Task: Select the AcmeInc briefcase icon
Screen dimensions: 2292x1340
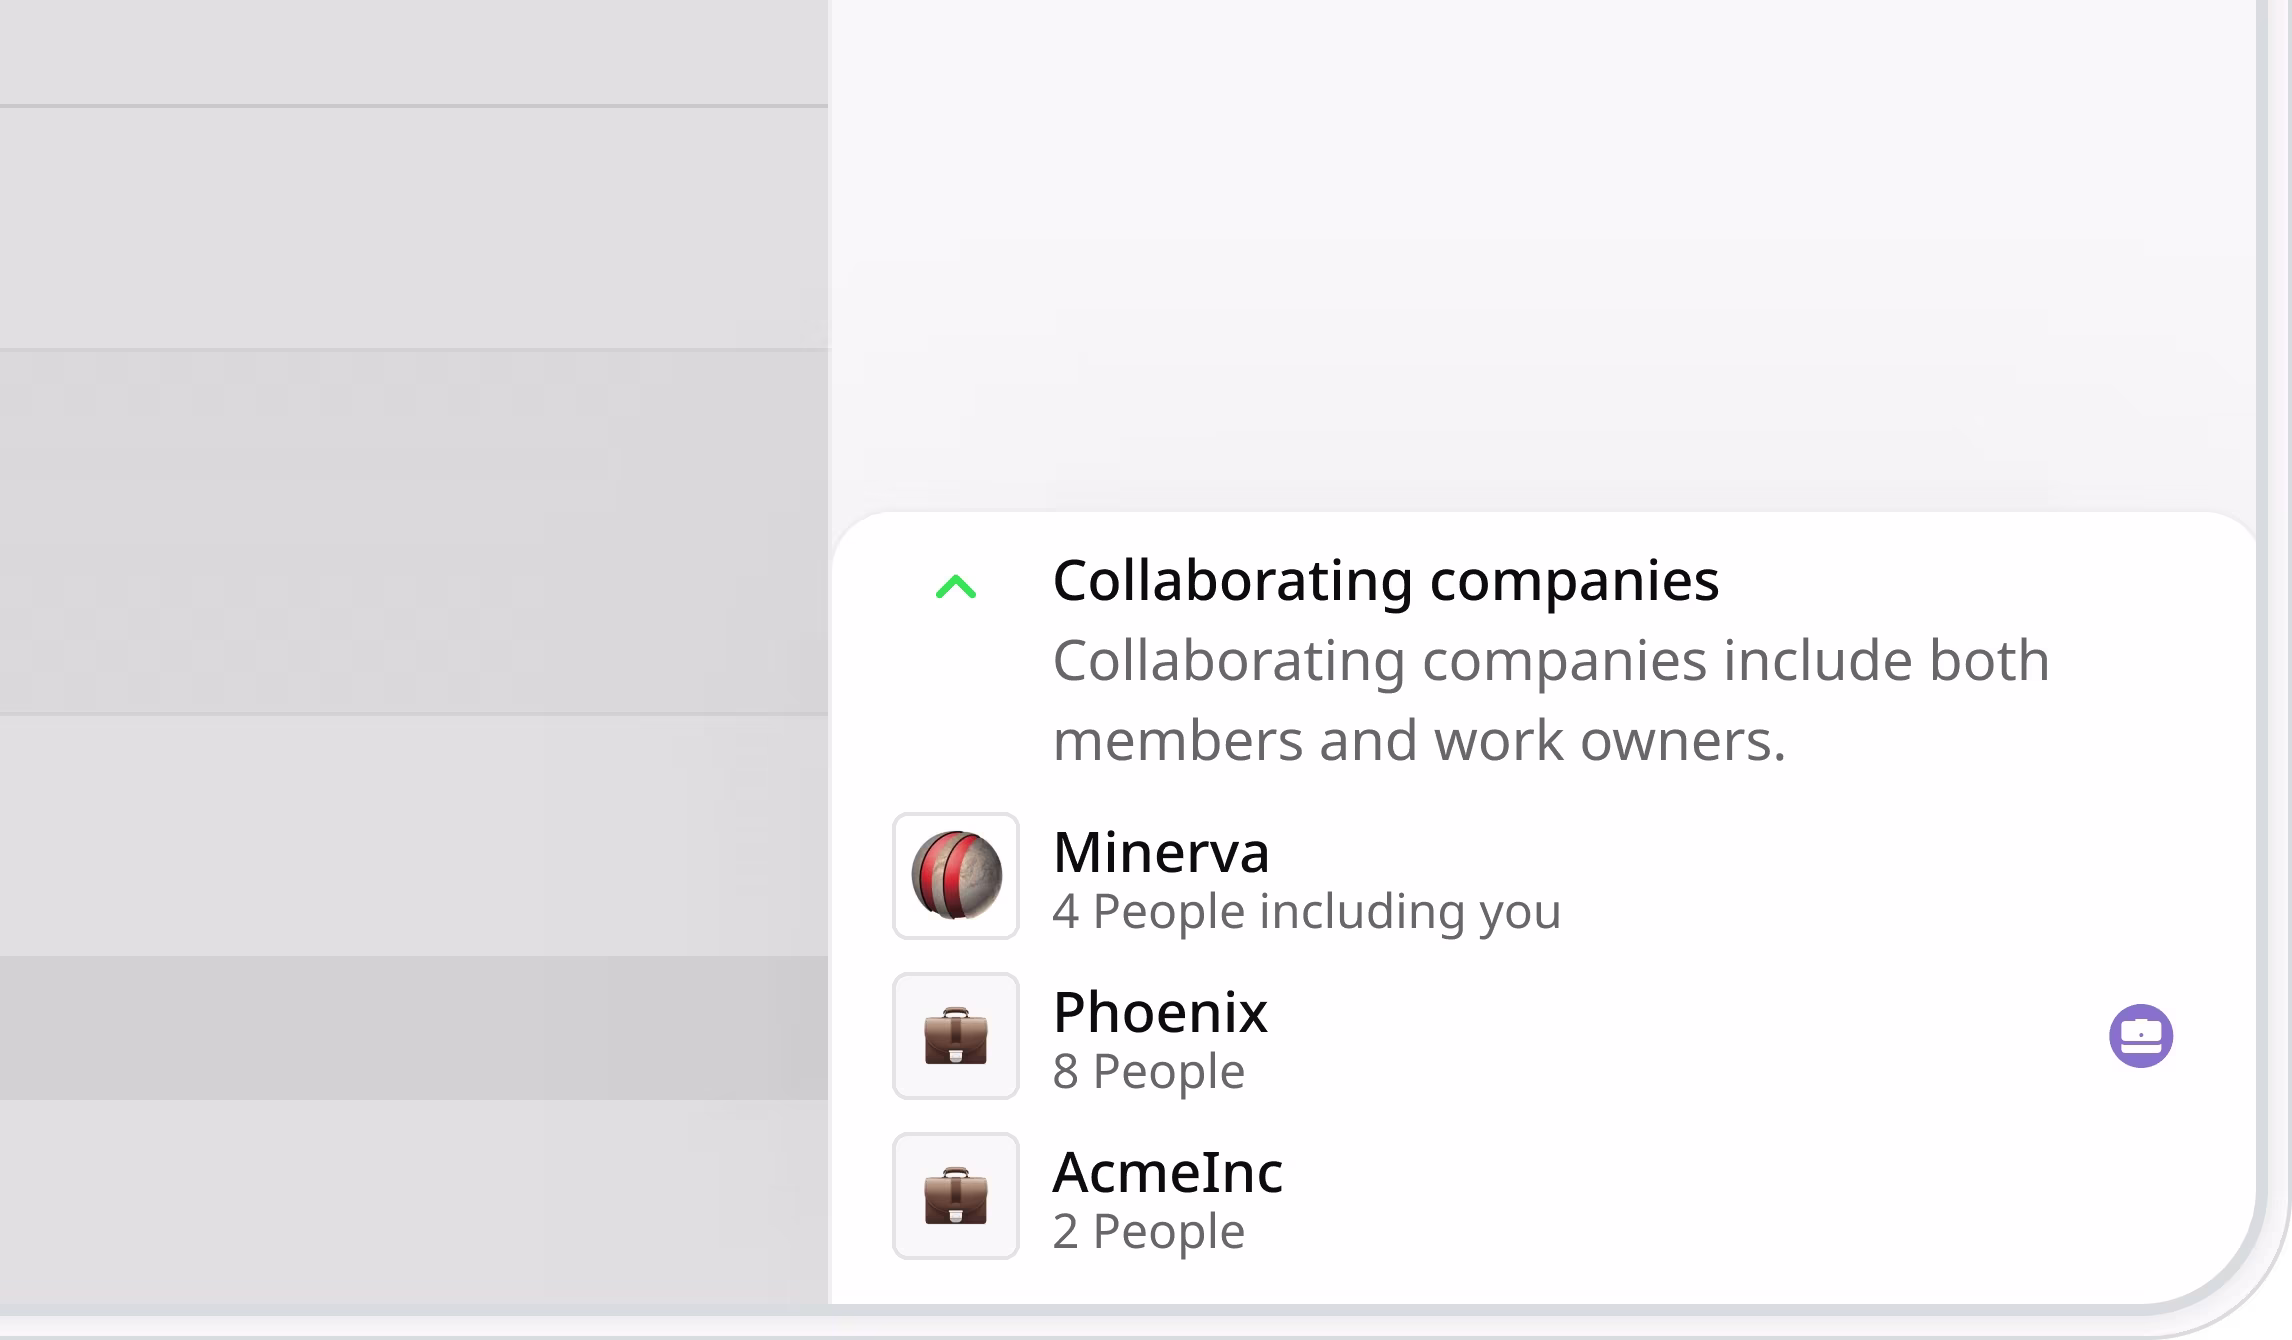Action: [955, 1196]
